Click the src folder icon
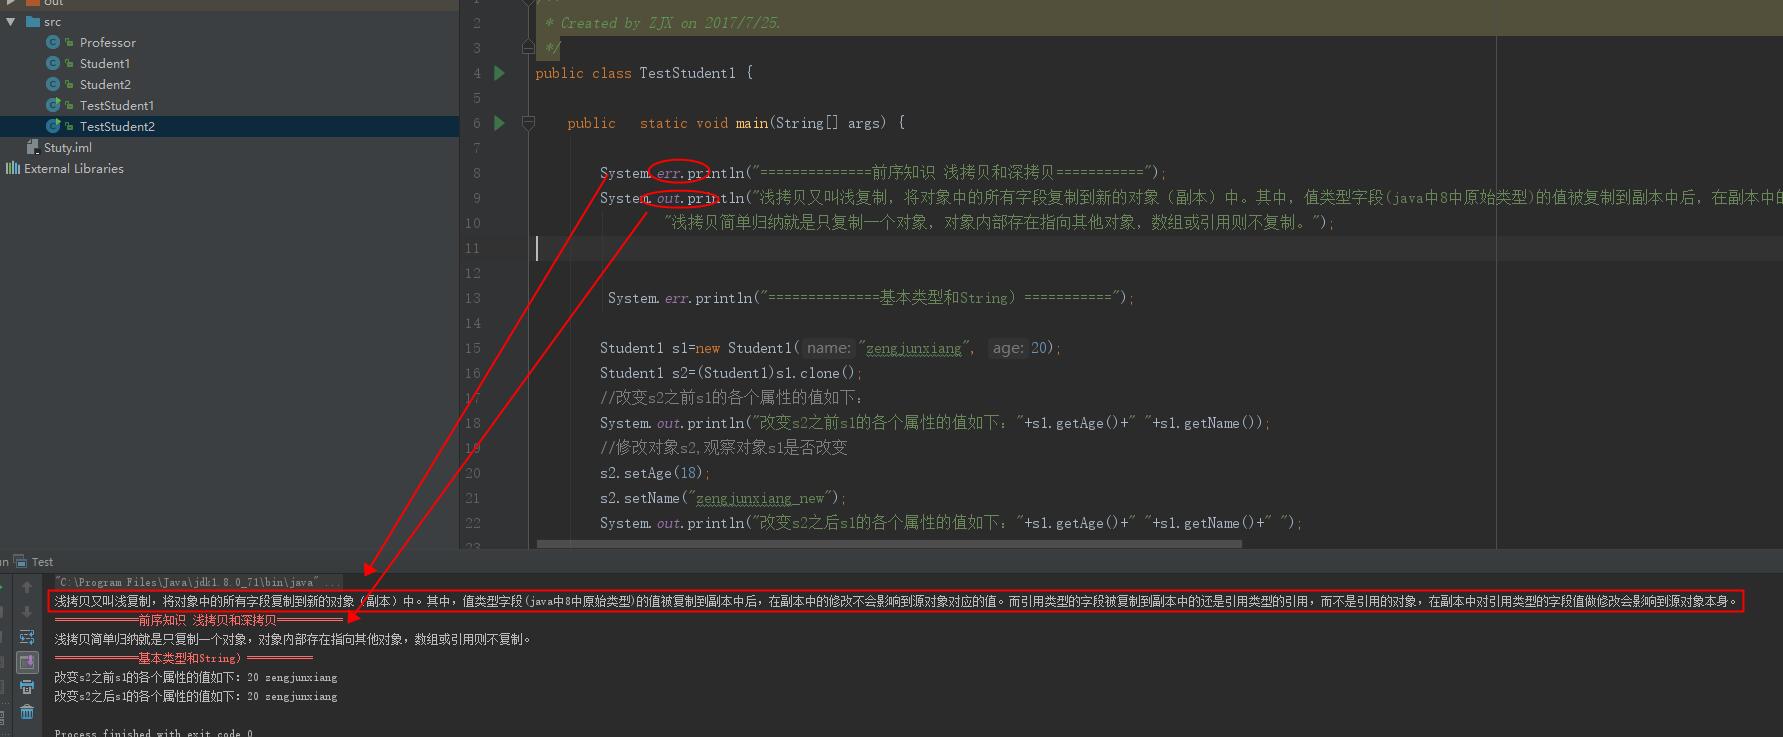 [33, 21]
